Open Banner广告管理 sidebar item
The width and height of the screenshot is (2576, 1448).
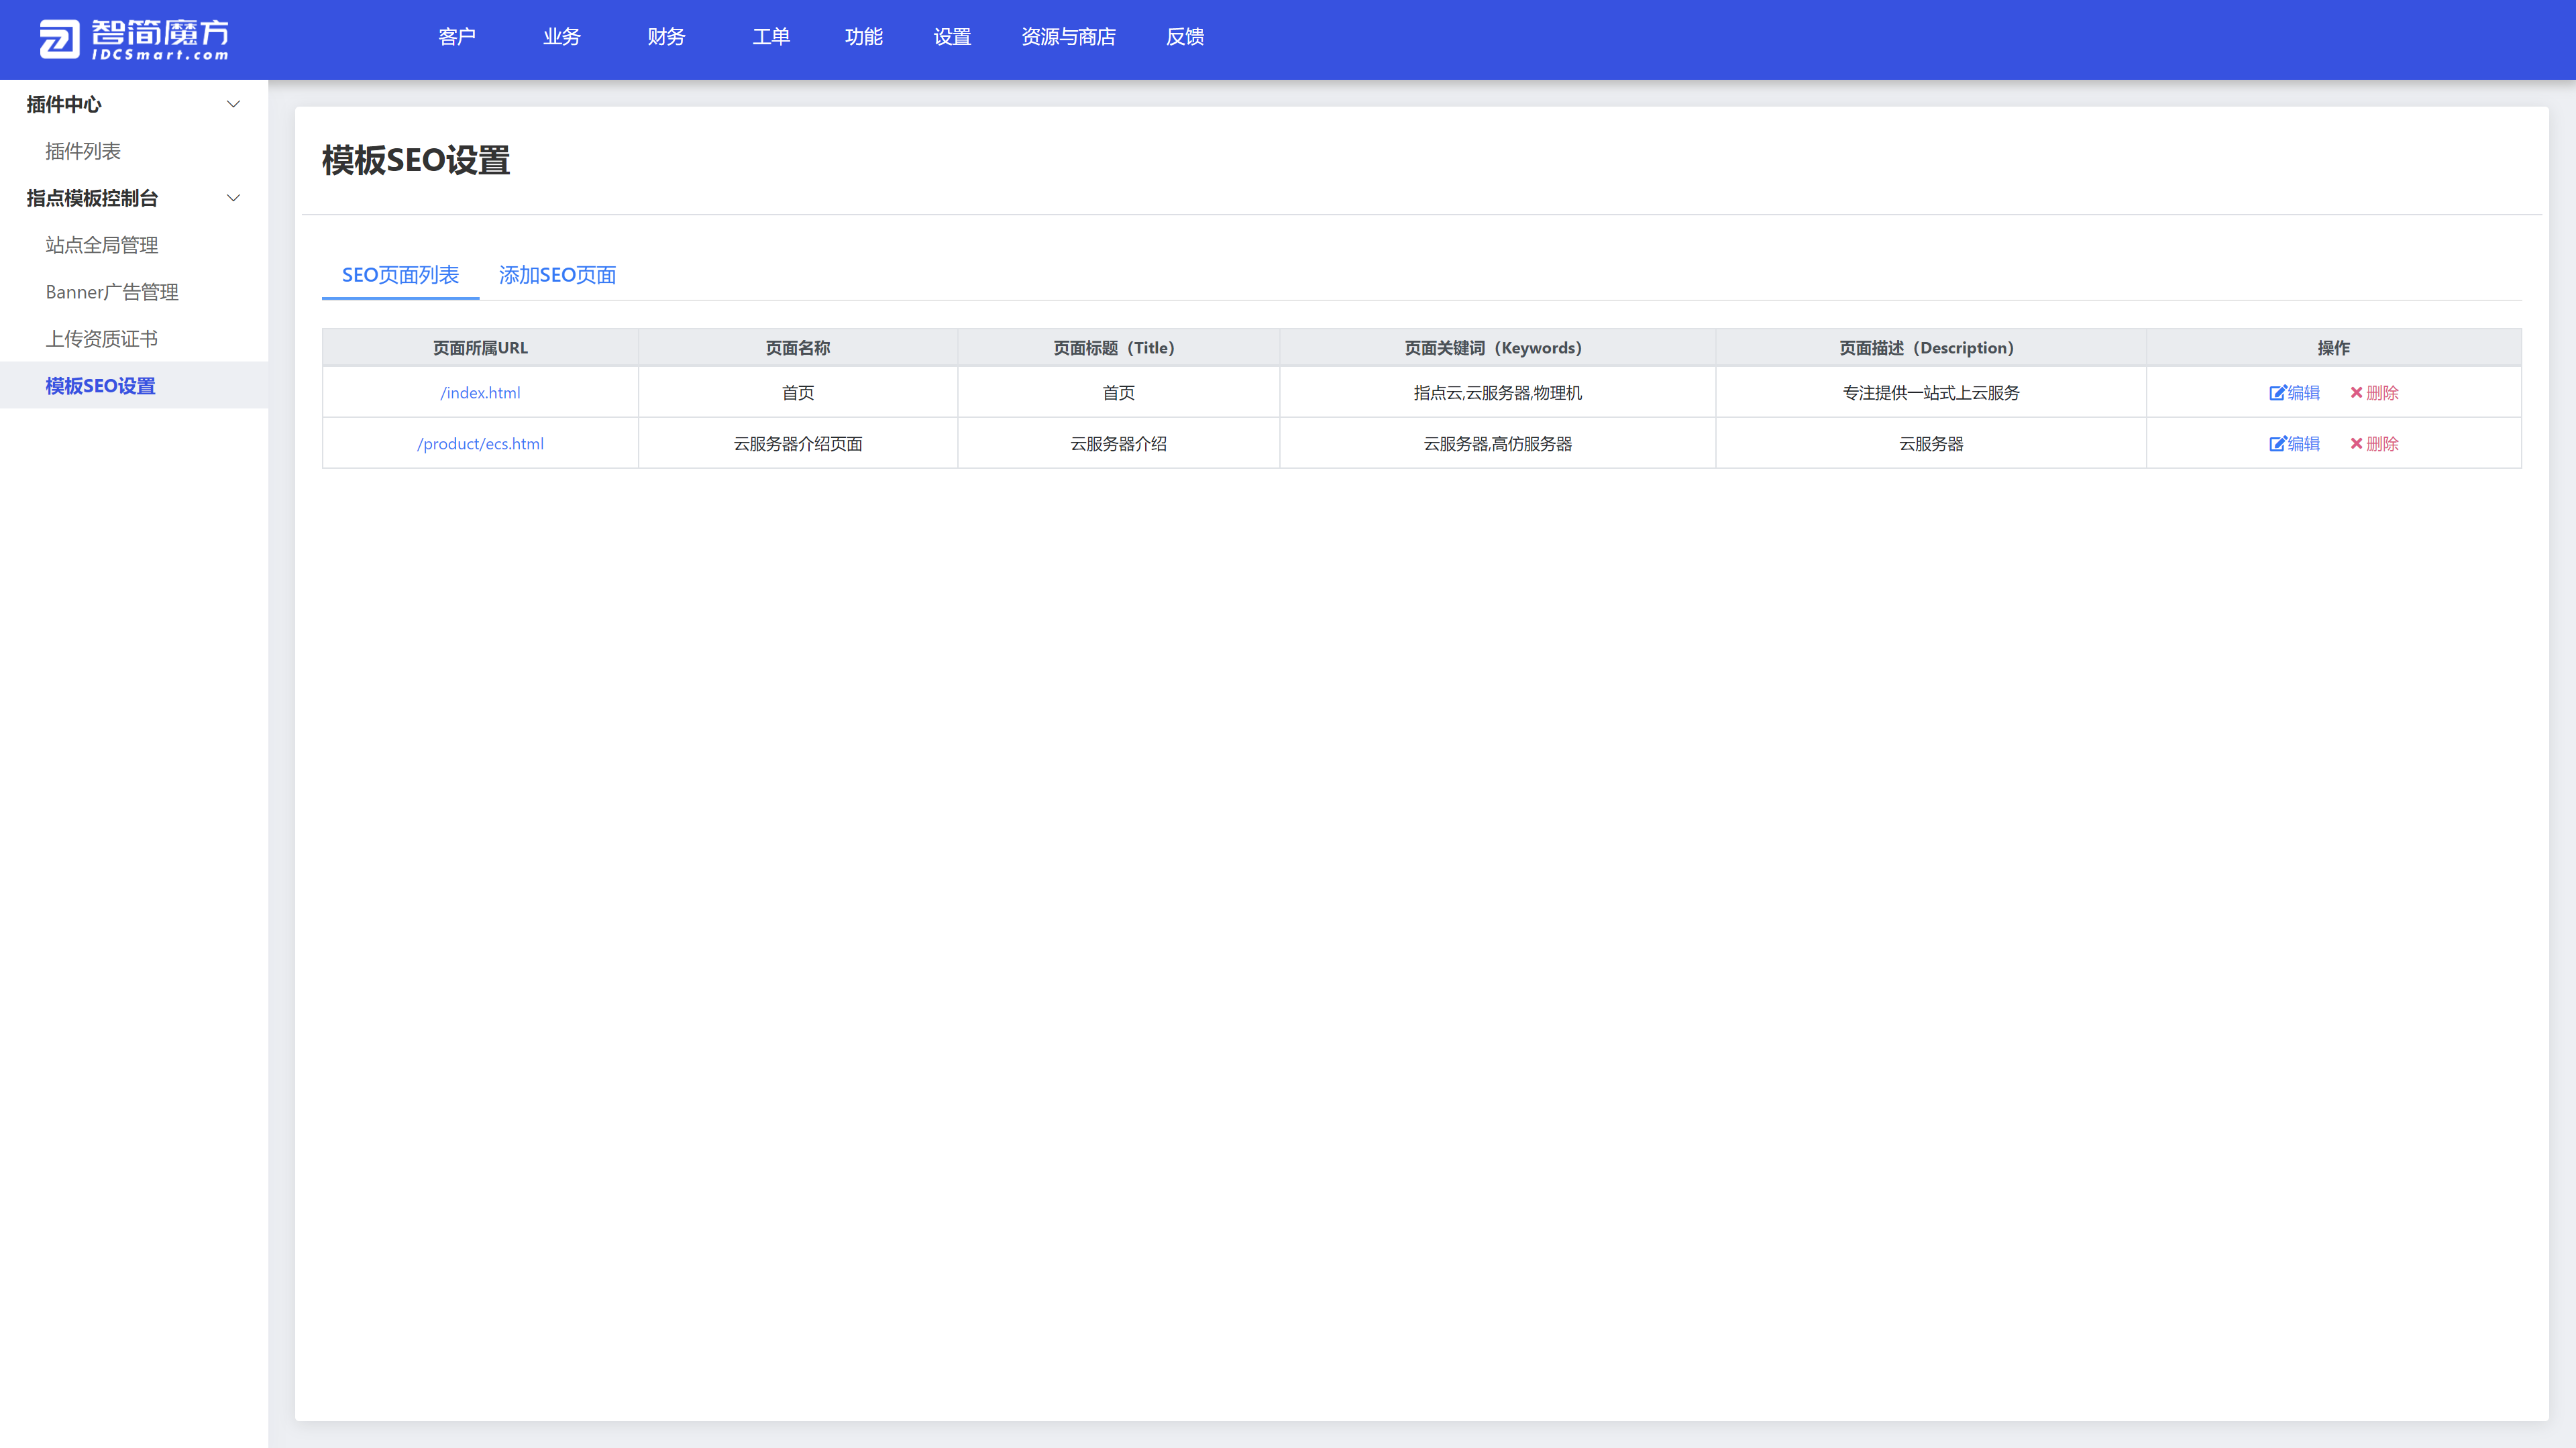tap(112, 292)
